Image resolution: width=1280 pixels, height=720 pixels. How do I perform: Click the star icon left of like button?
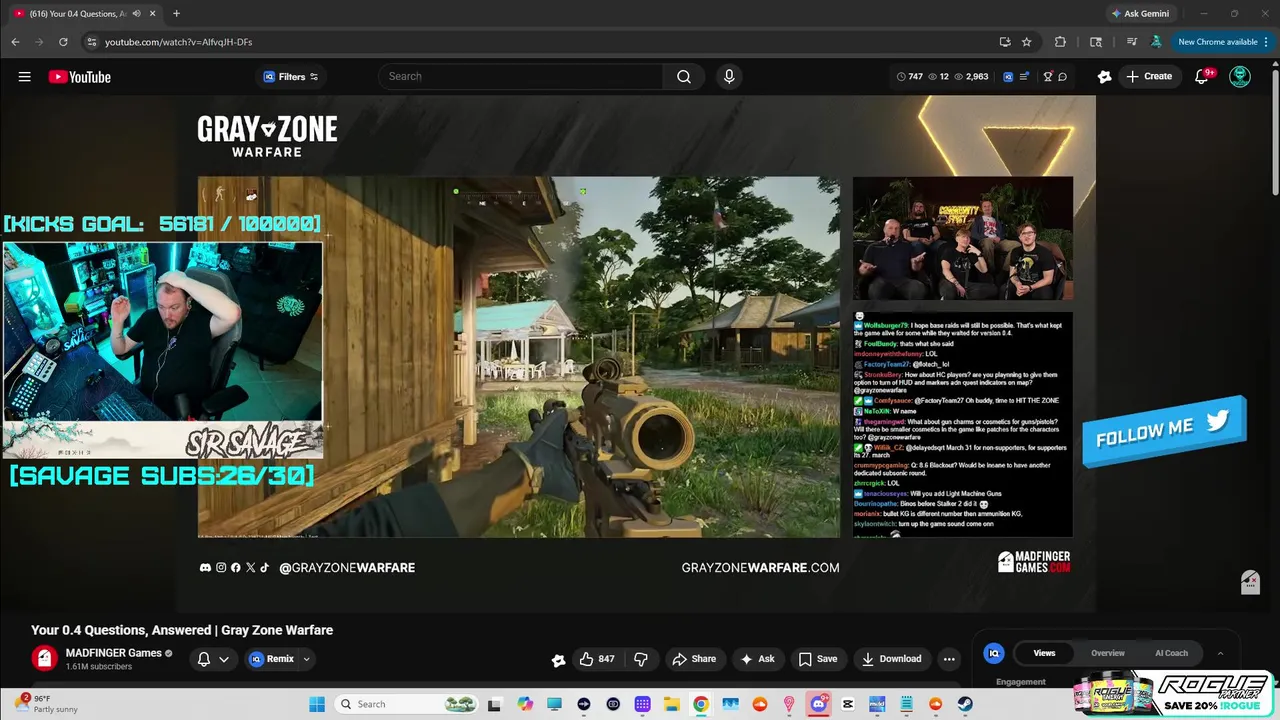558,659
